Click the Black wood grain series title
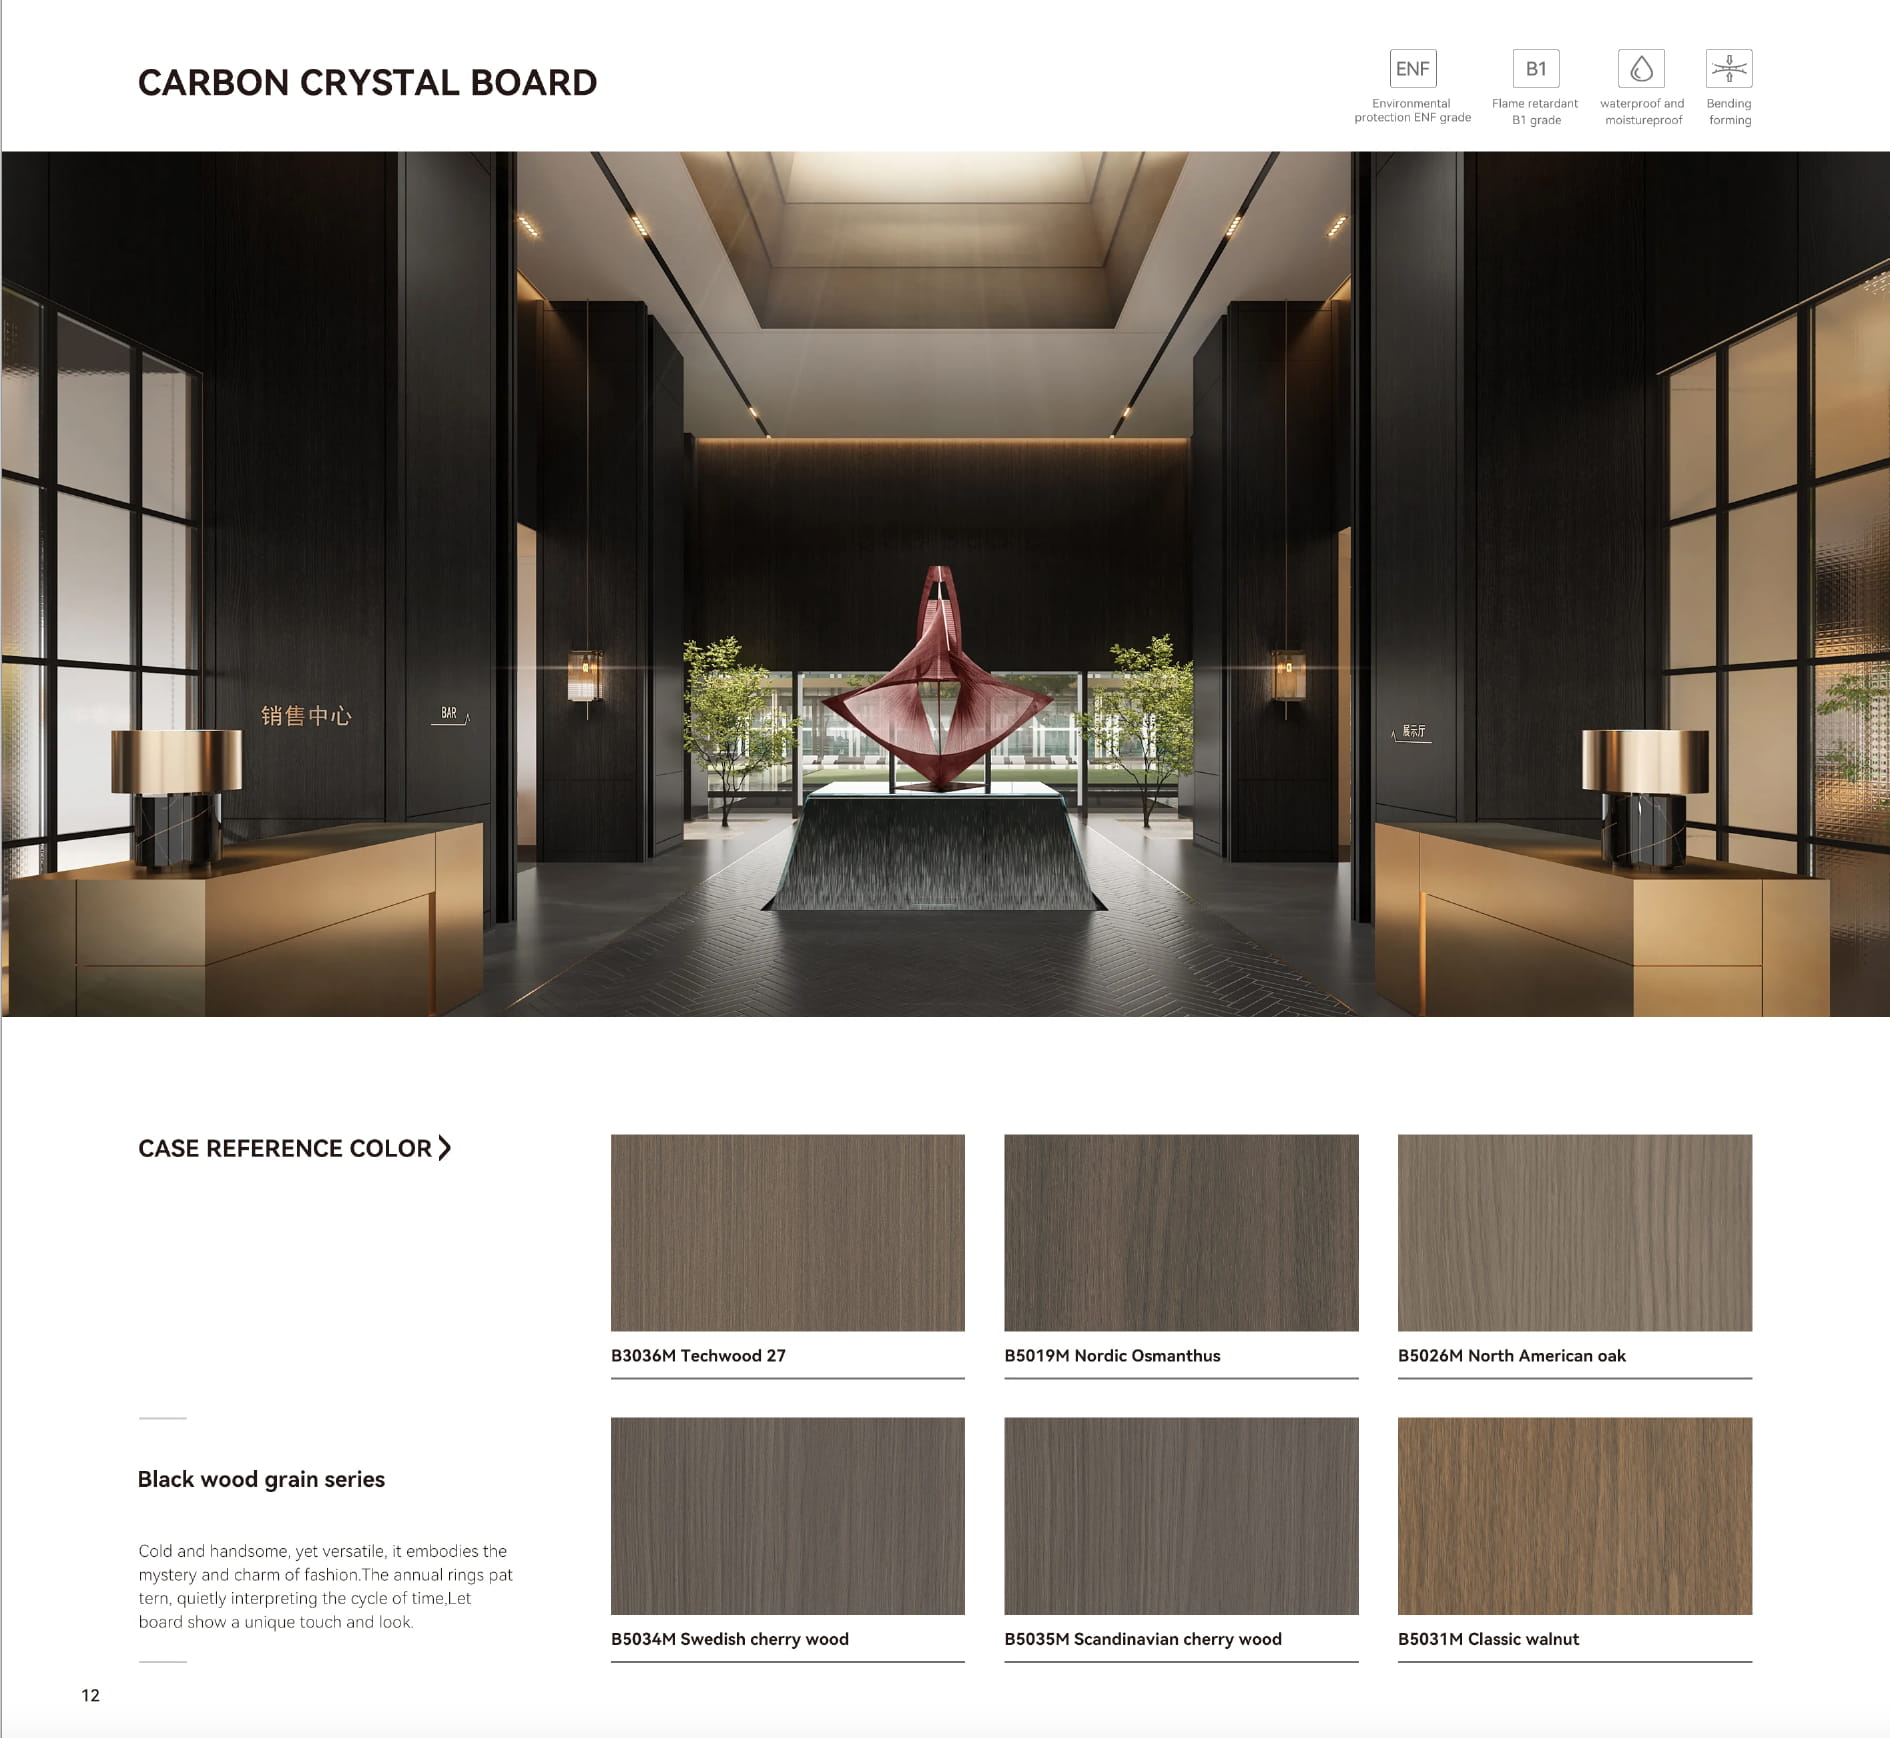Image resolution: width=1890 pixels, height=1738 pixels. point(261,1479)
